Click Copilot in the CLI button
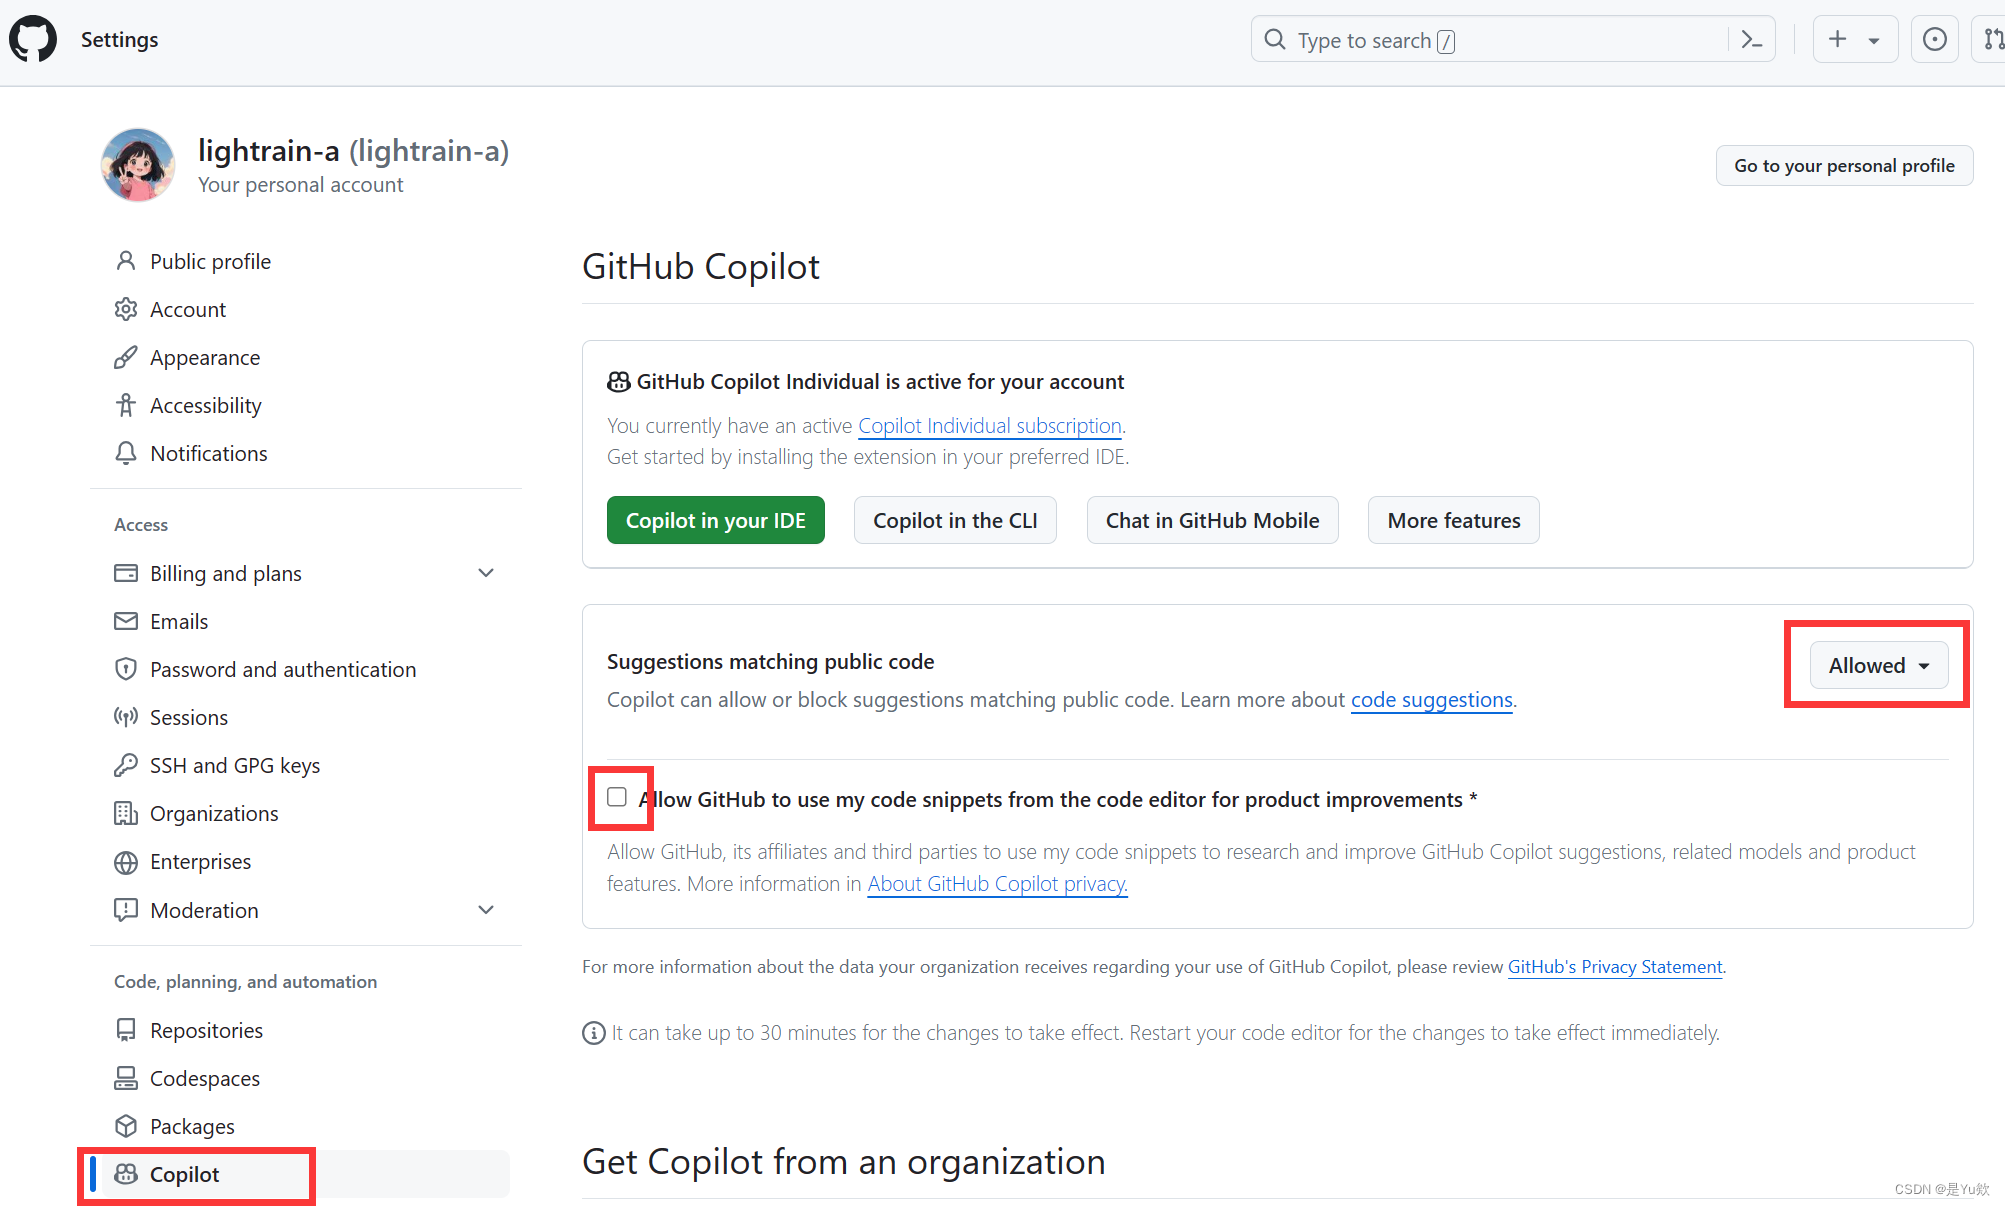 [955, 520]
